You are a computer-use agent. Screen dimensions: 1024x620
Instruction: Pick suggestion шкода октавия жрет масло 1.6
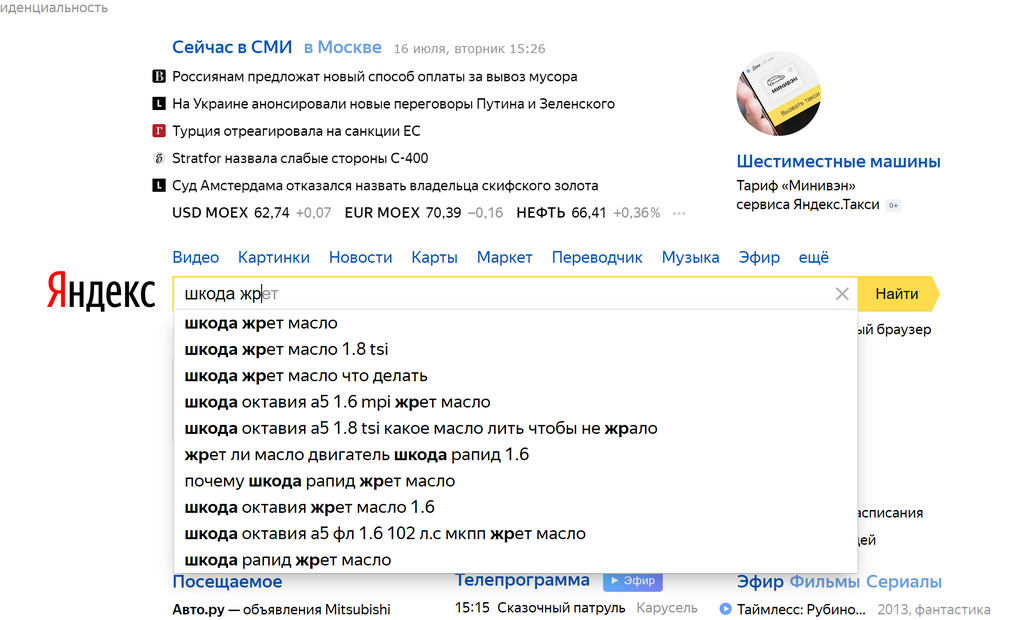(515, 507)
